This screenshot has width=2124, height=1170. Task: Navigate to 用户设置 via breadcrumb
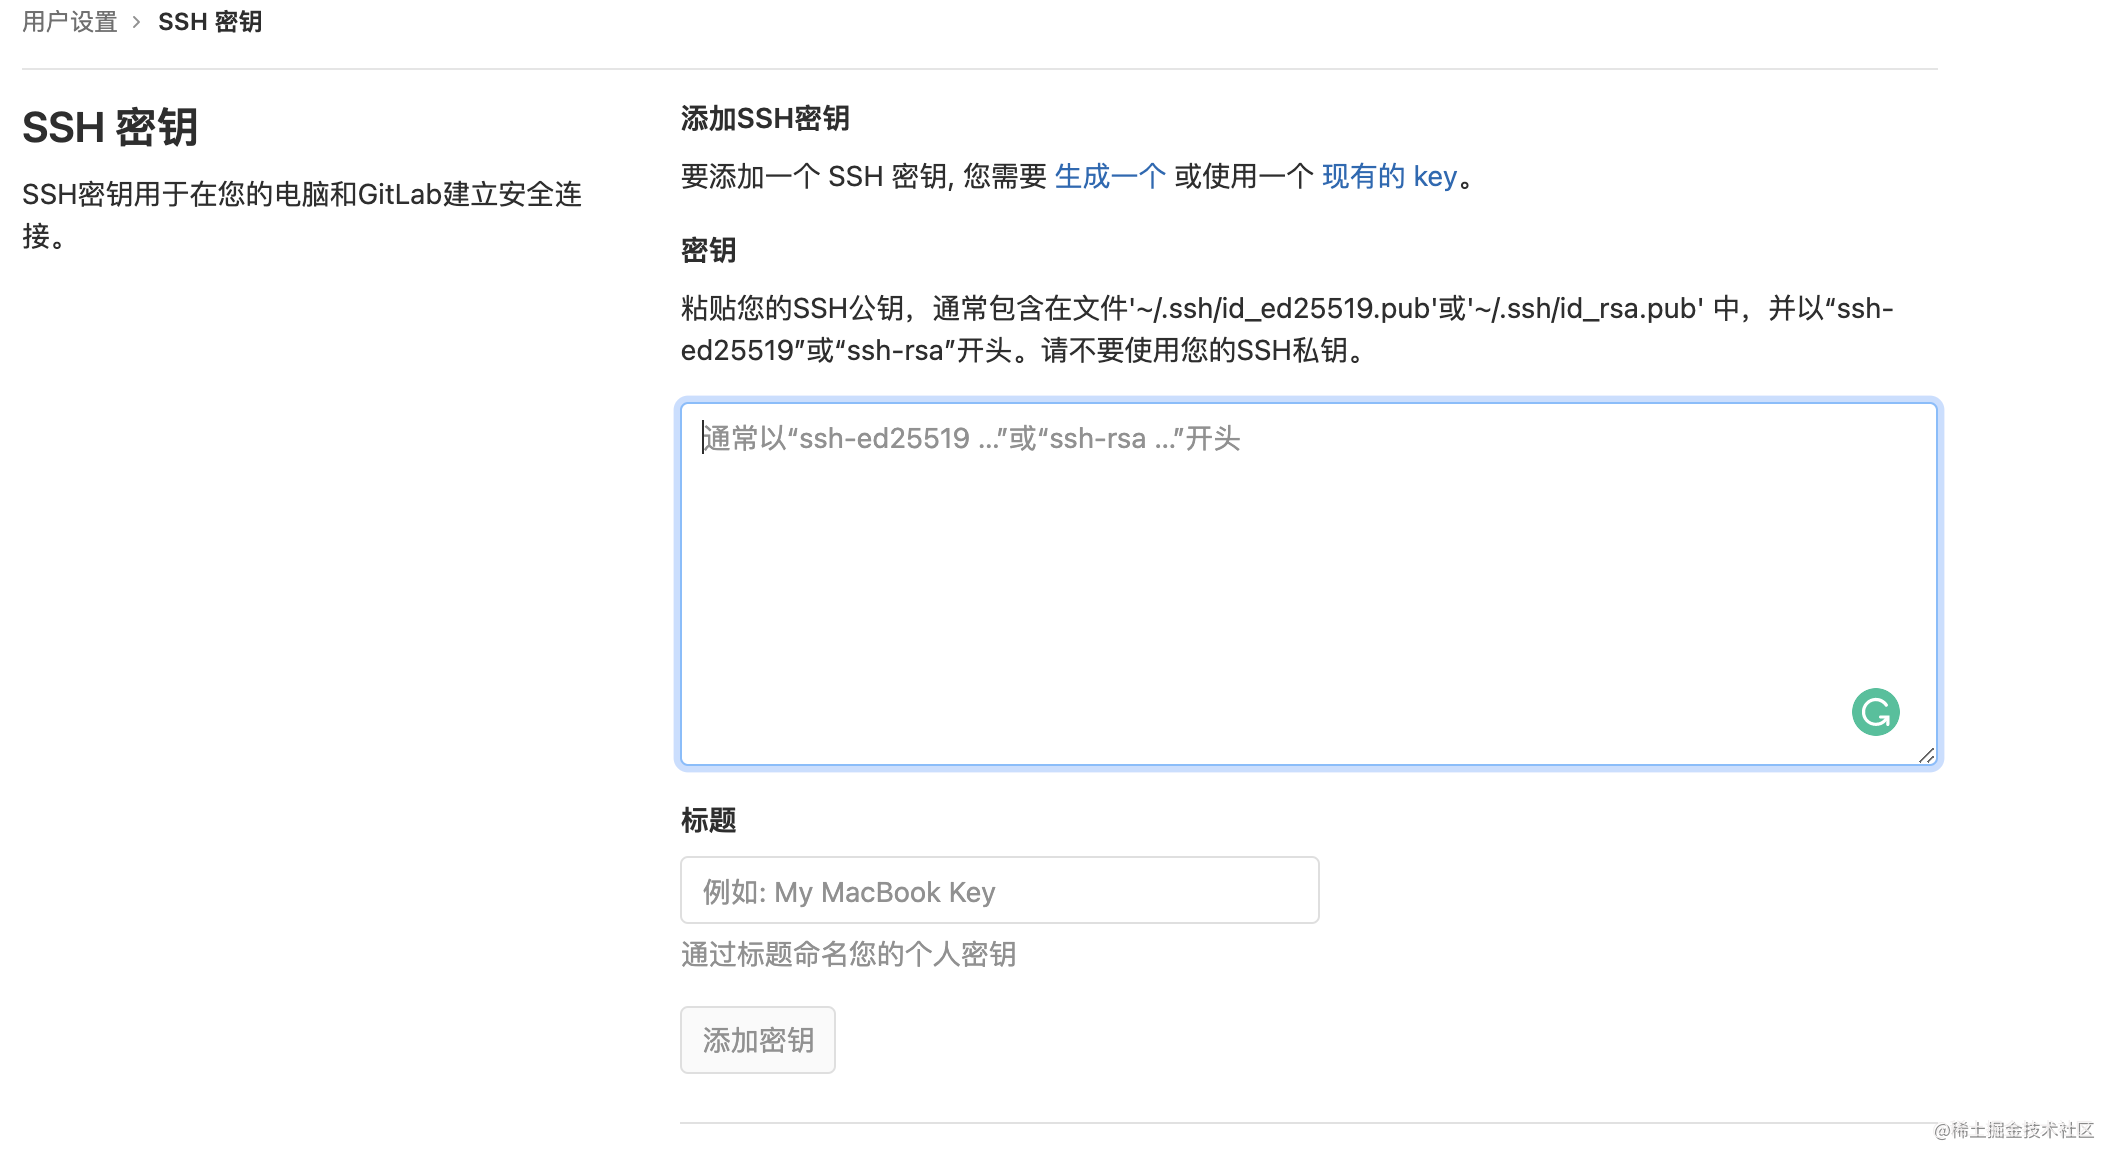[68, 21]
